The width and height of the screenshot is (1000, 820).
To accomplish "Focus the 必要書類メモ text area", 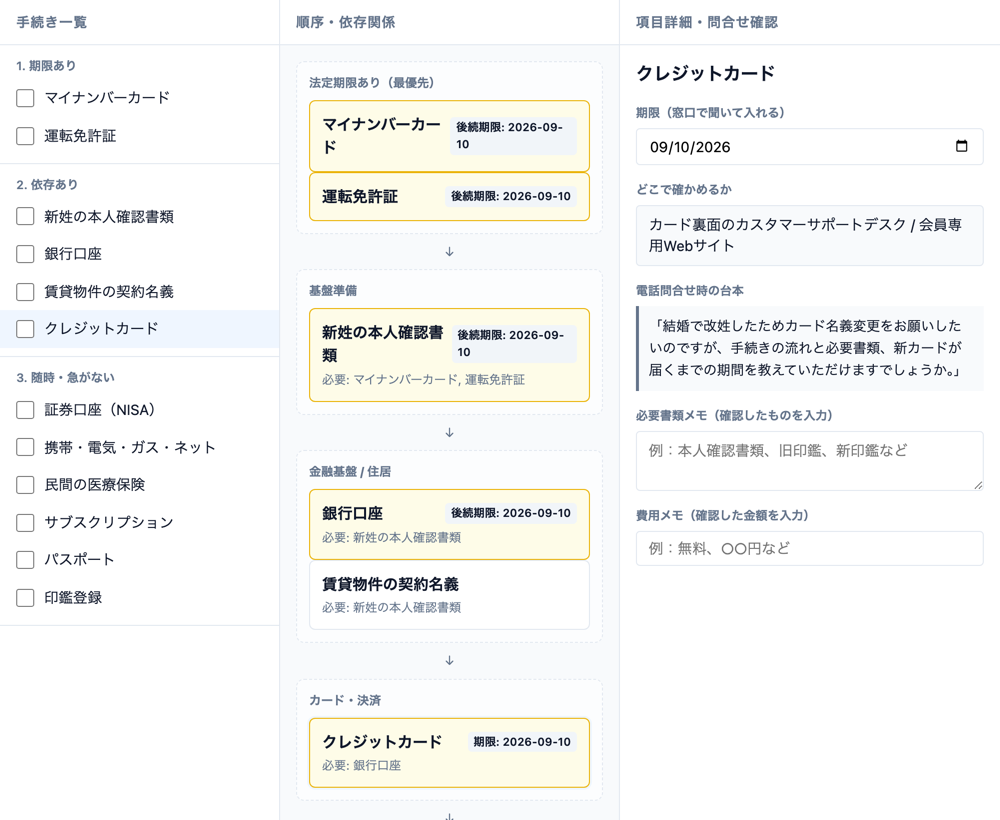I will pyautogui.click(x=809, y=461).
